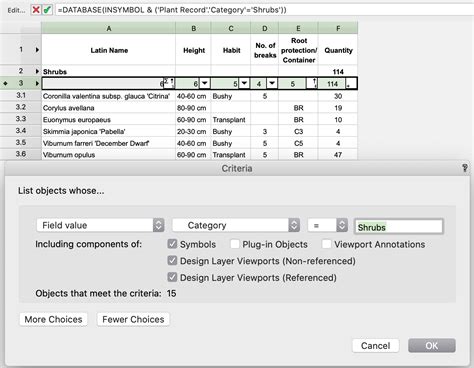Image resolution: width=474 pixels, height=368 pixels.
Task: Click the No. of breaks header cell
Action: click(x=265, y=50)
